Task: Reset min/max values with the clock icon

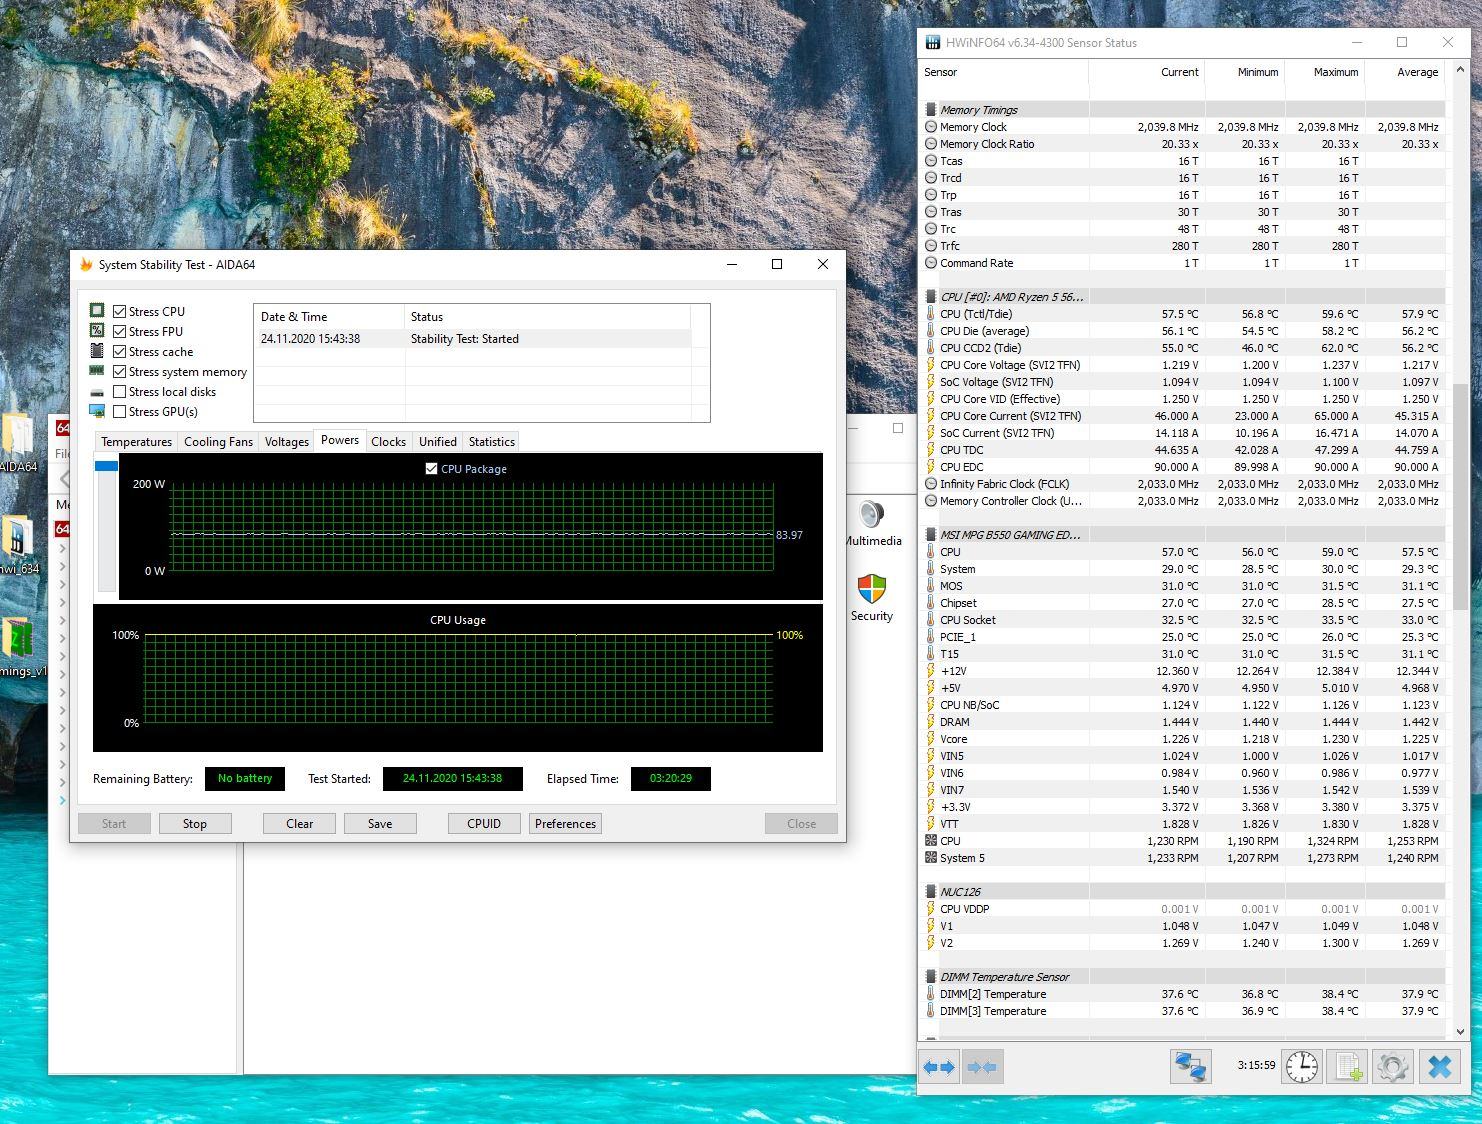Action: coord(1302,1067)
